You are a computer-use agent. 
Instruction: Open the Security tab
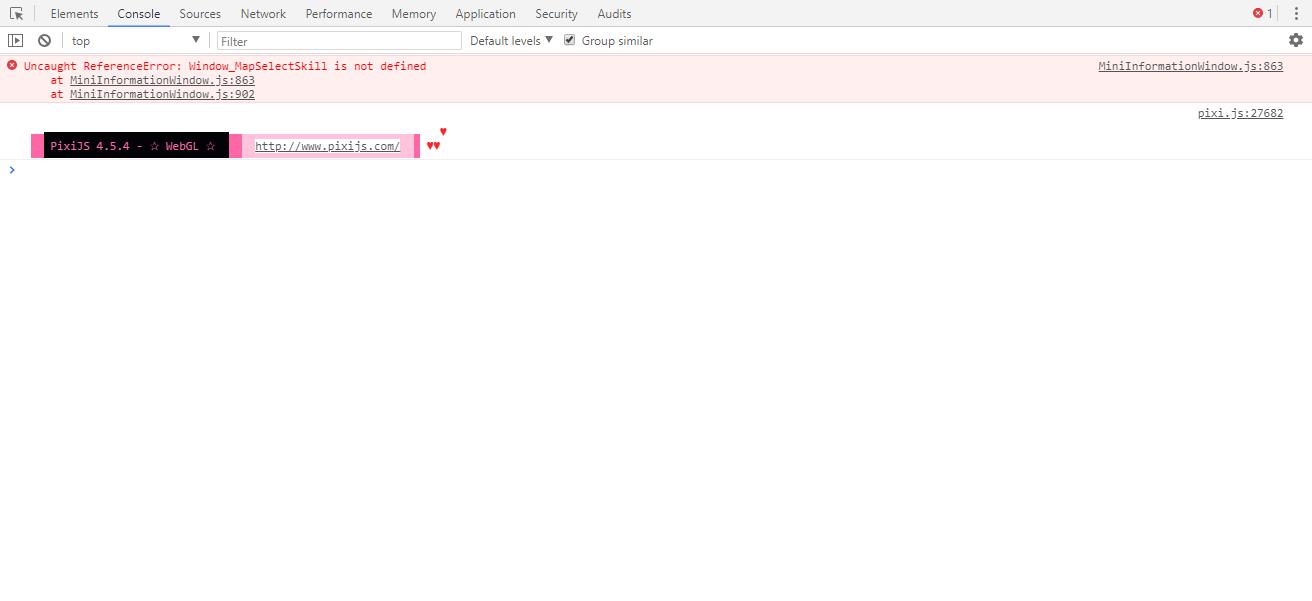(557, 14)
